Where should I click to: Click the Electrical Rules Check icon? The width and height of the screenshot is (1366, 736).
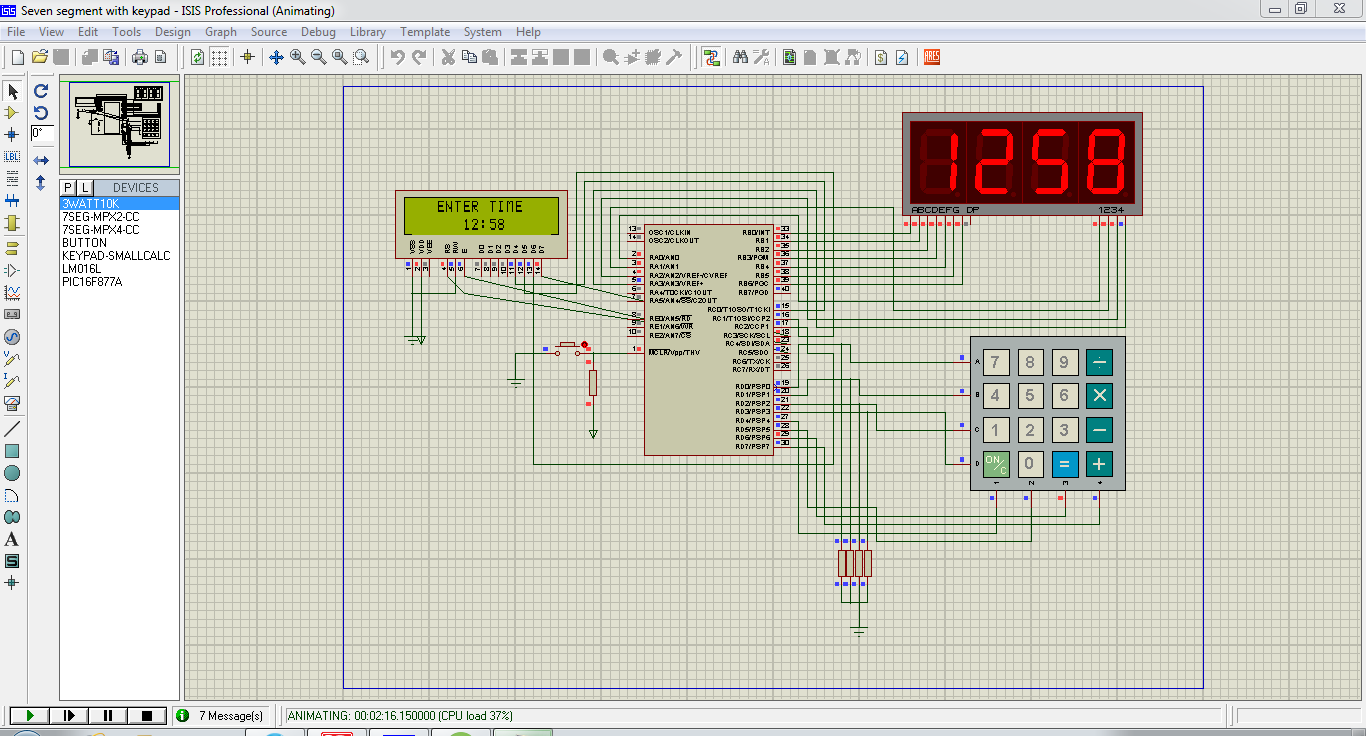(x=902, y=57)
